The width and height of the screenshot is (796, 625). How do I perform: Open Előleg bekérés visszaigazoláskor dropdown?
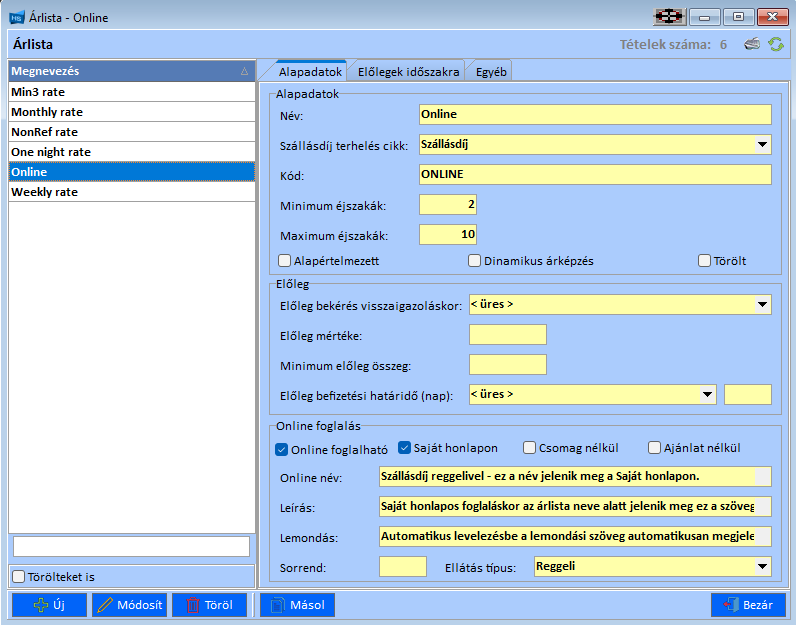761,304
